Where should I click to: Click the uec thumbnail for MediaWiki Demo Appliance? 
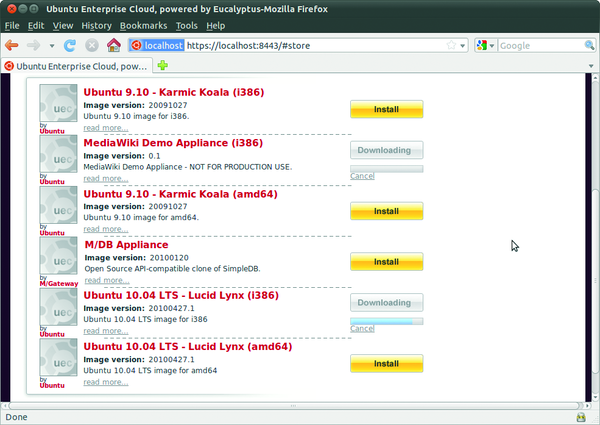(x=59, y=154)
